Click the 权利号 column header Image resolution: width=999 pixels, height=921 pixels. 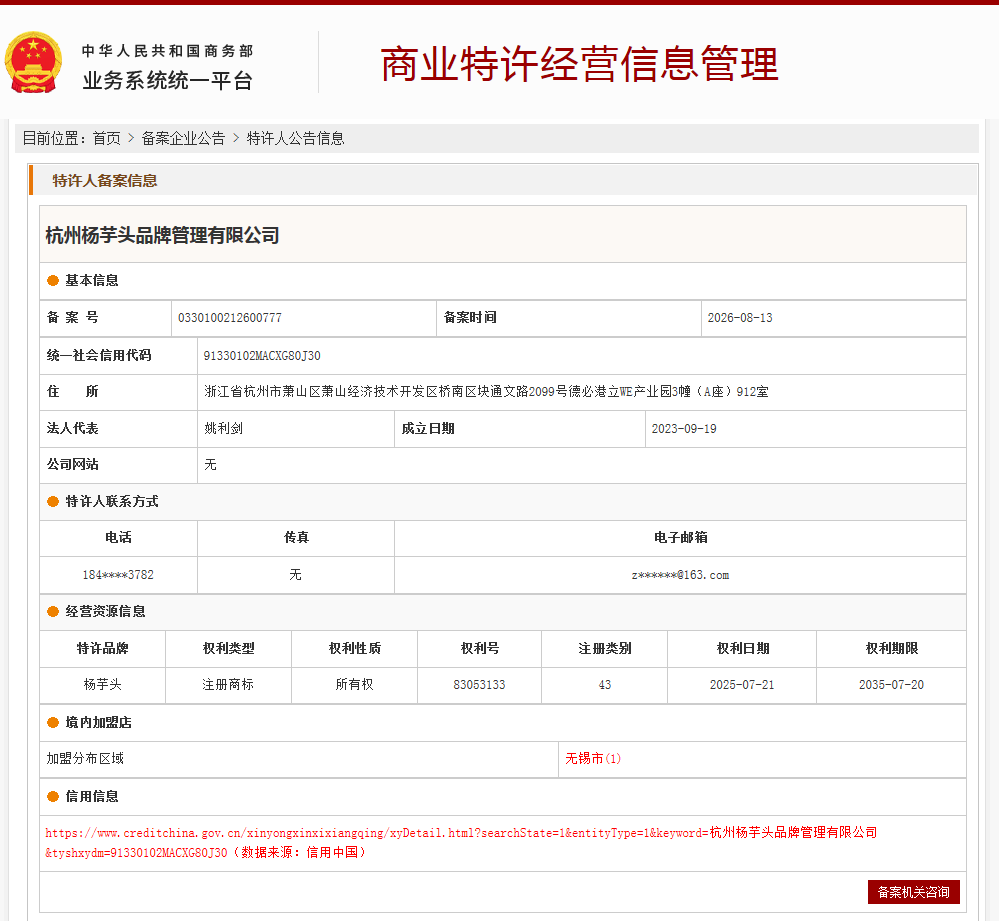point(480,648)
